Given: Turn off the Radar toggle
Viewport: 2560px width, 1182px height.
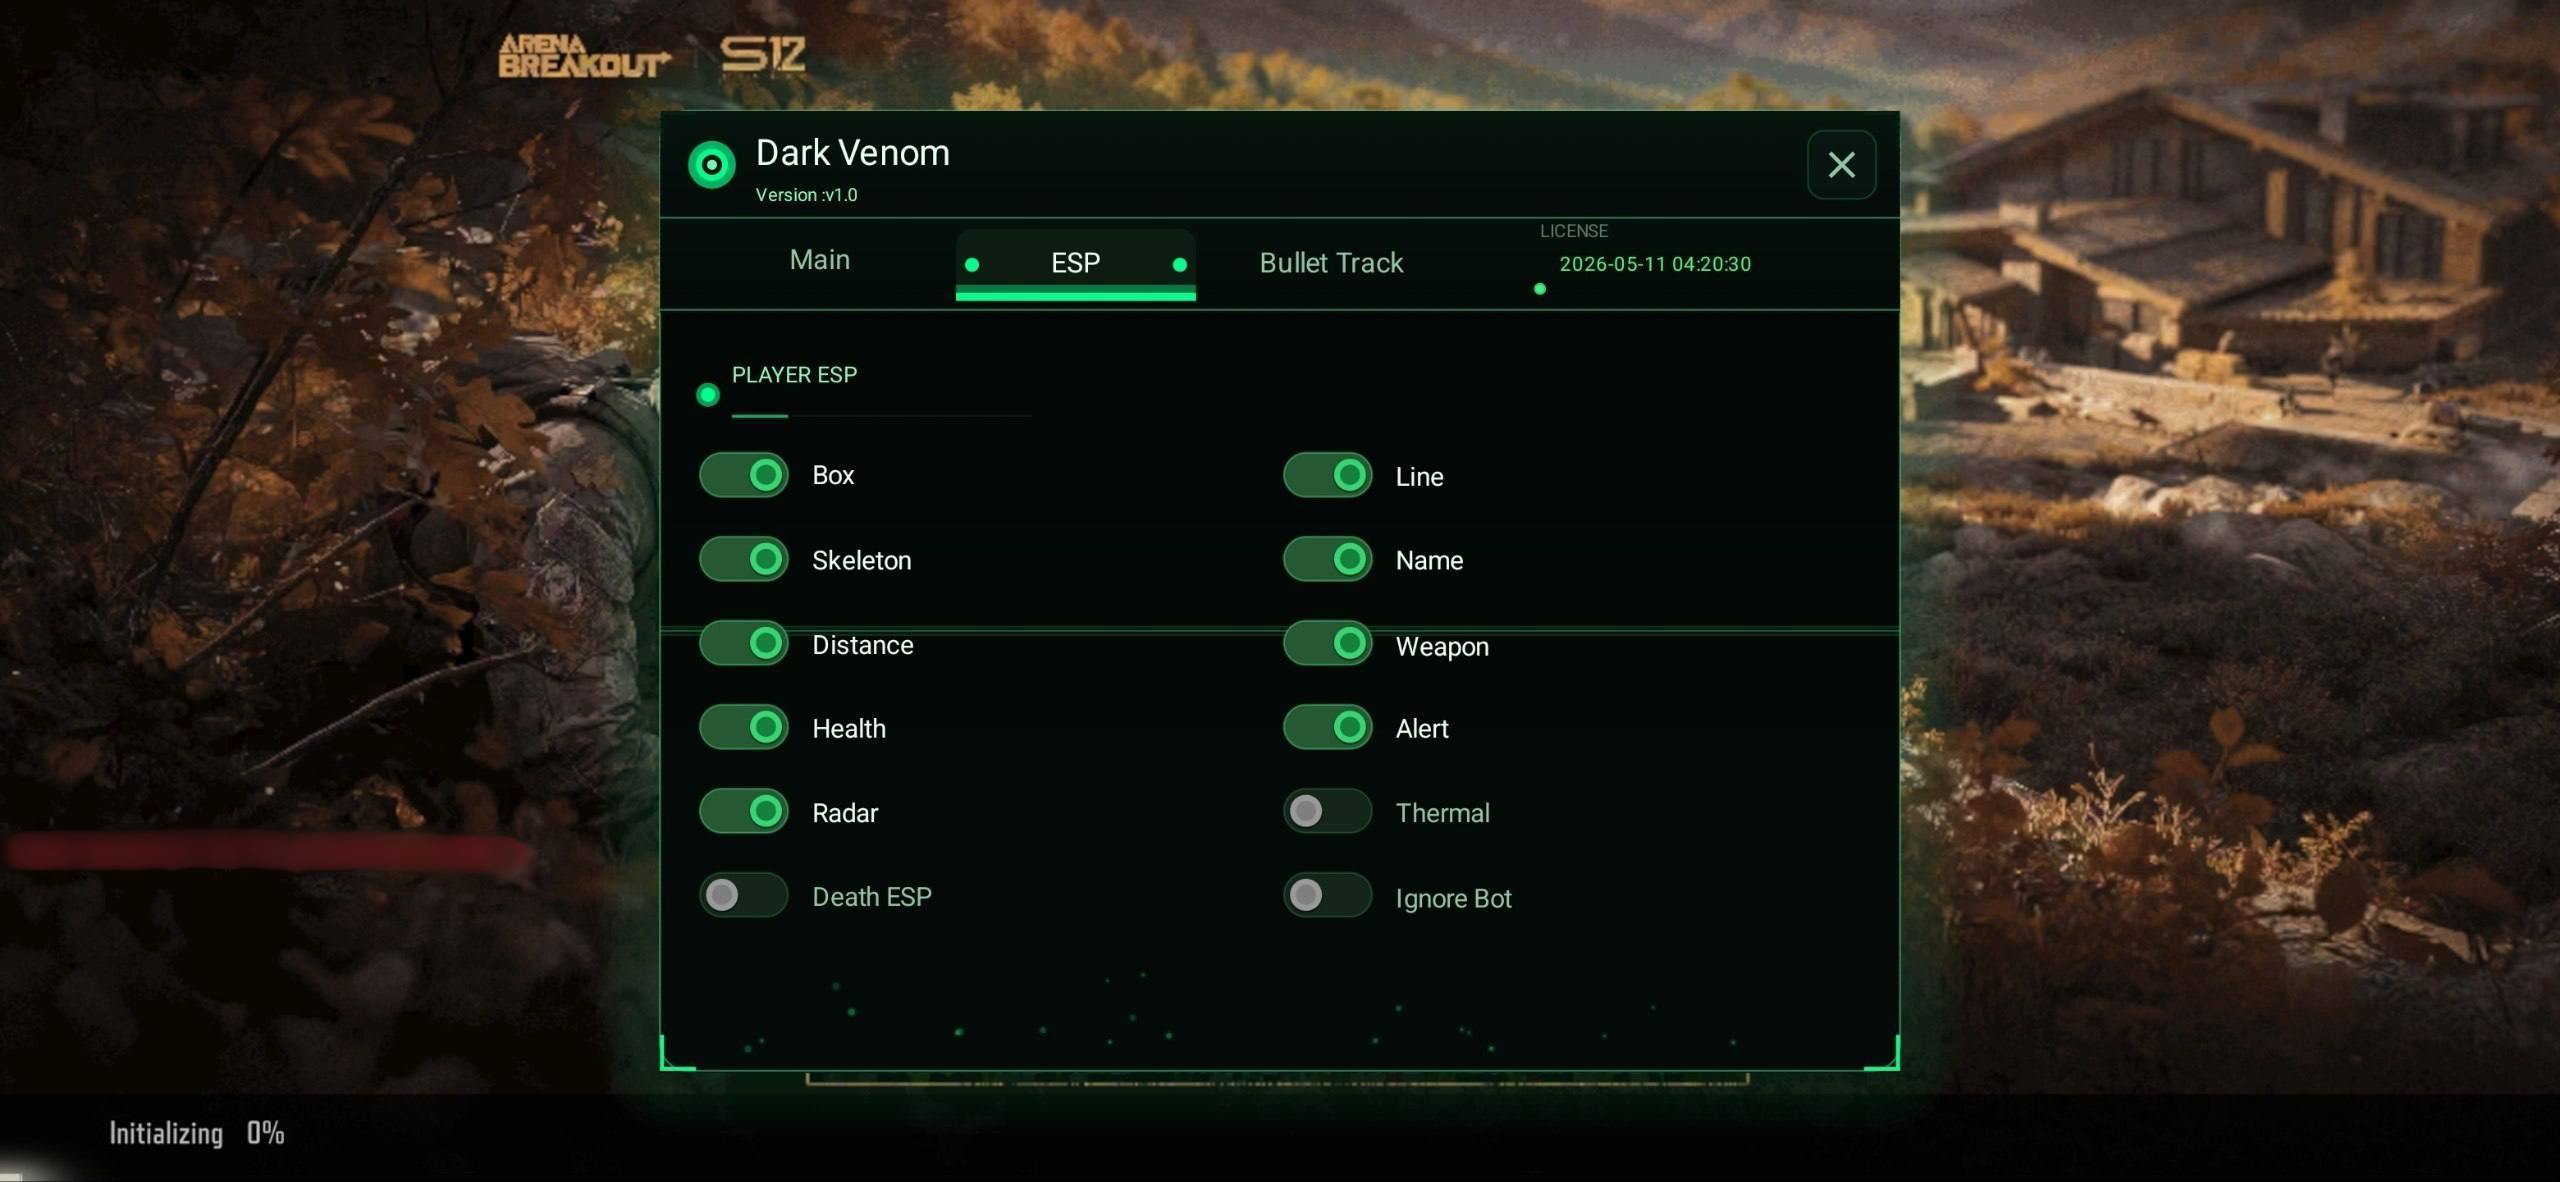Looking at the screenshot, I should click(x=744, y=811).
